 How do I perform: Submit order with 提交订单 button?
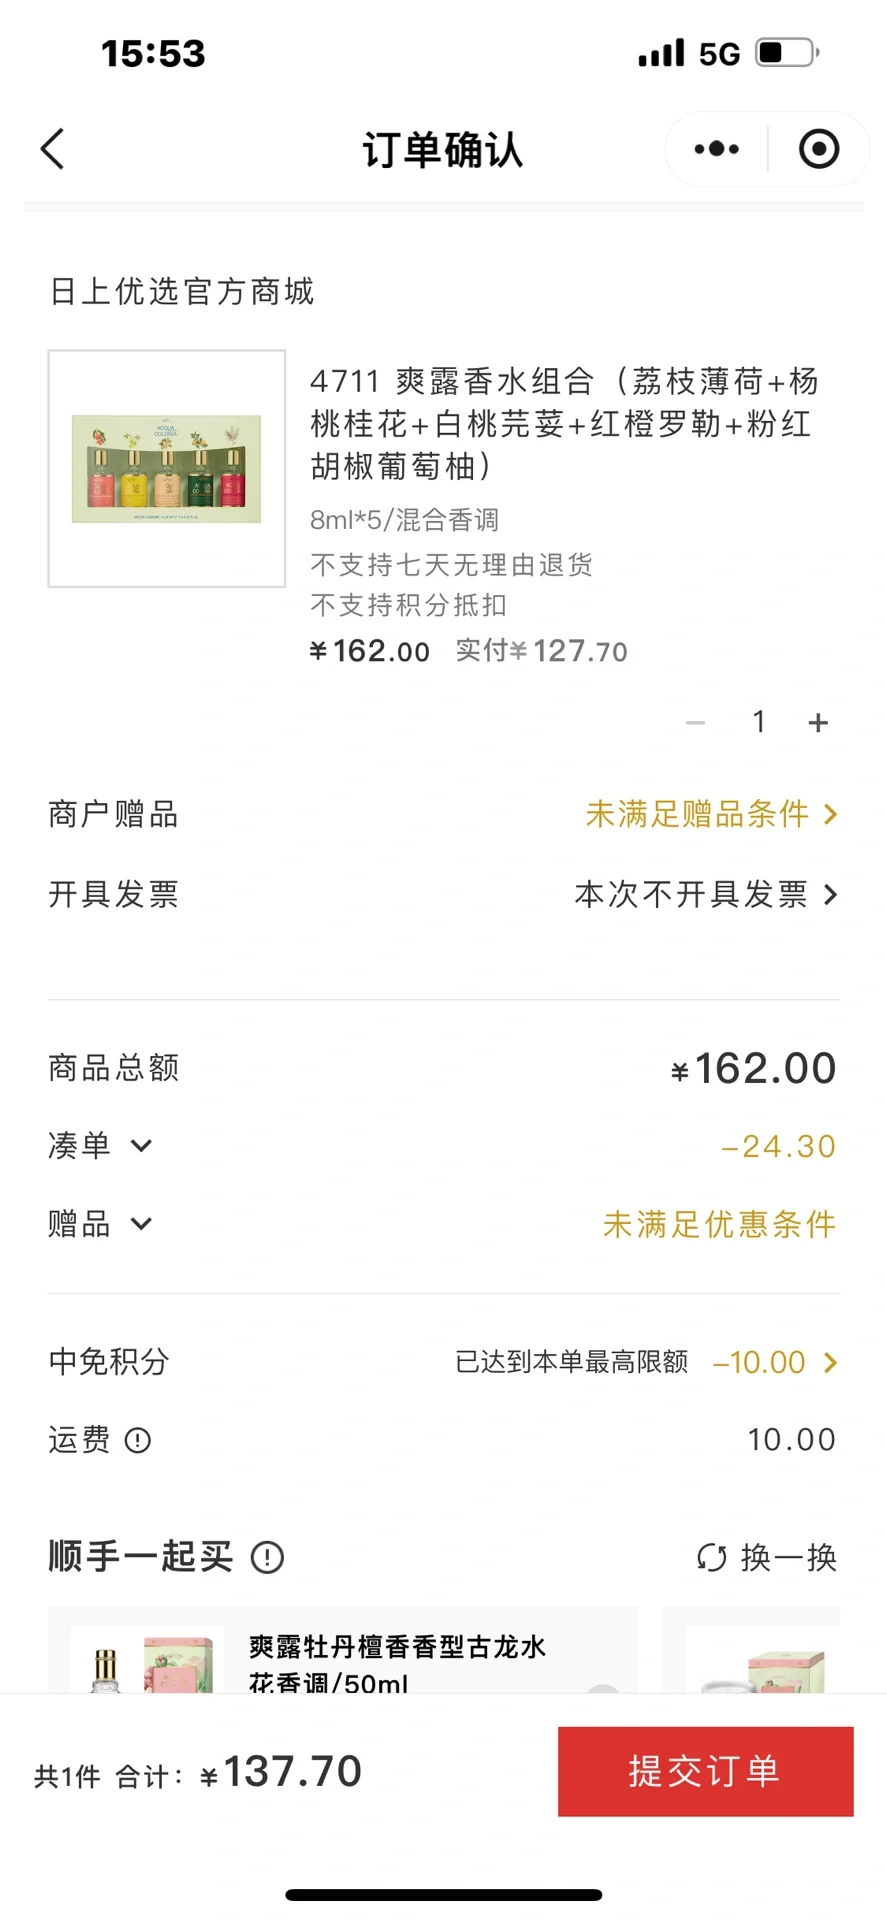coord(705,1771)
